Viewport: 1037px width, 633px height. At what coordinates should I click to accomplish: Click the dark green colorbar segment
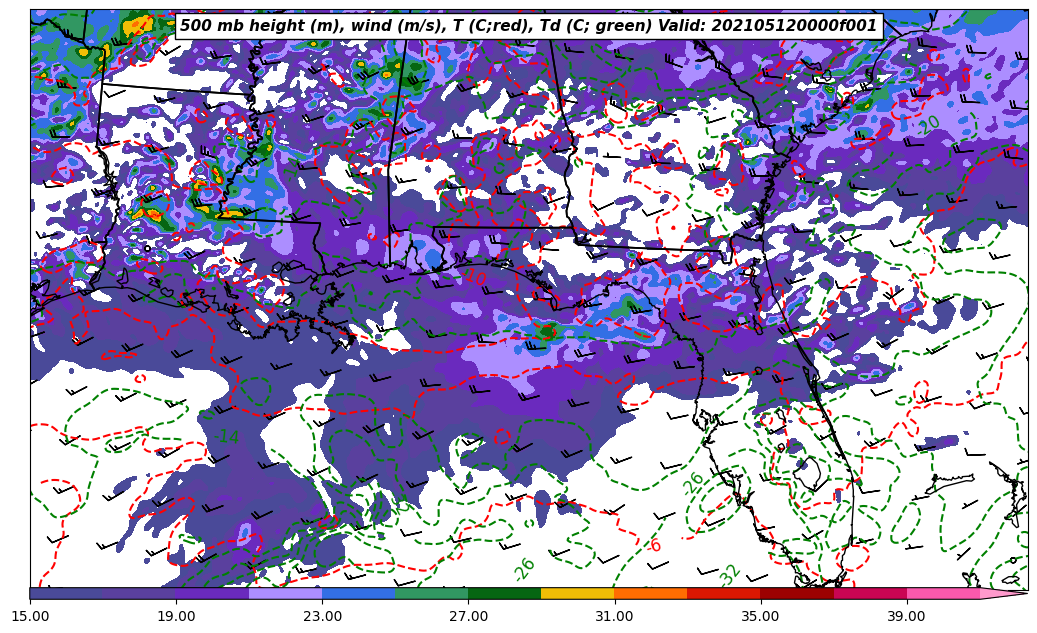coord(504,593)
